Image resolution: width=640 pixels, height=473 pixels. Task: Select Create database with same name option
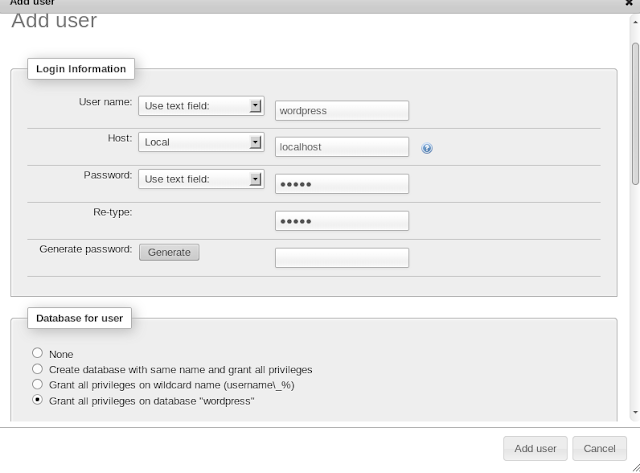(37, 369)
